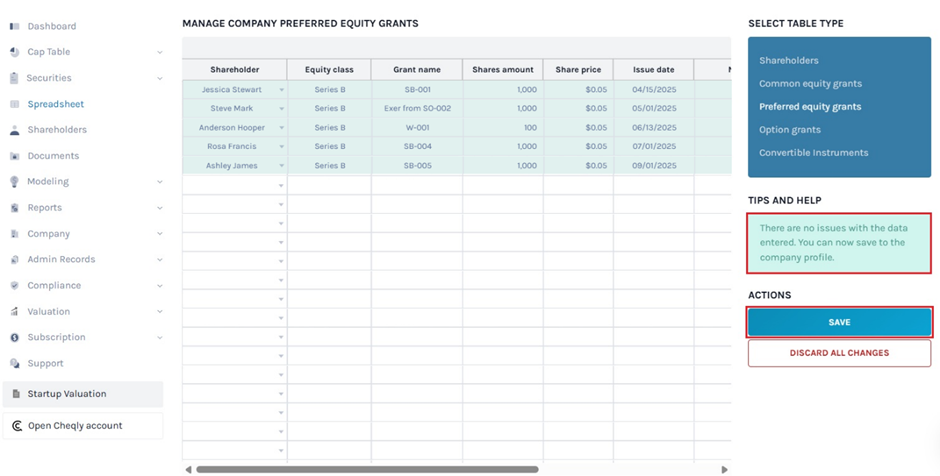Open shareholder dropdown for Rosa Francis

[x=281, y=147]
